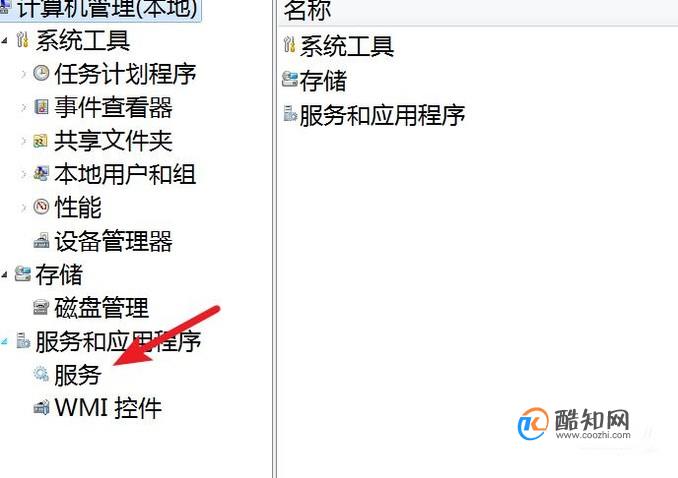This screenshot has width=678, height=478.
Task: Click the Performance monitor icon
Action: [41, 206]
